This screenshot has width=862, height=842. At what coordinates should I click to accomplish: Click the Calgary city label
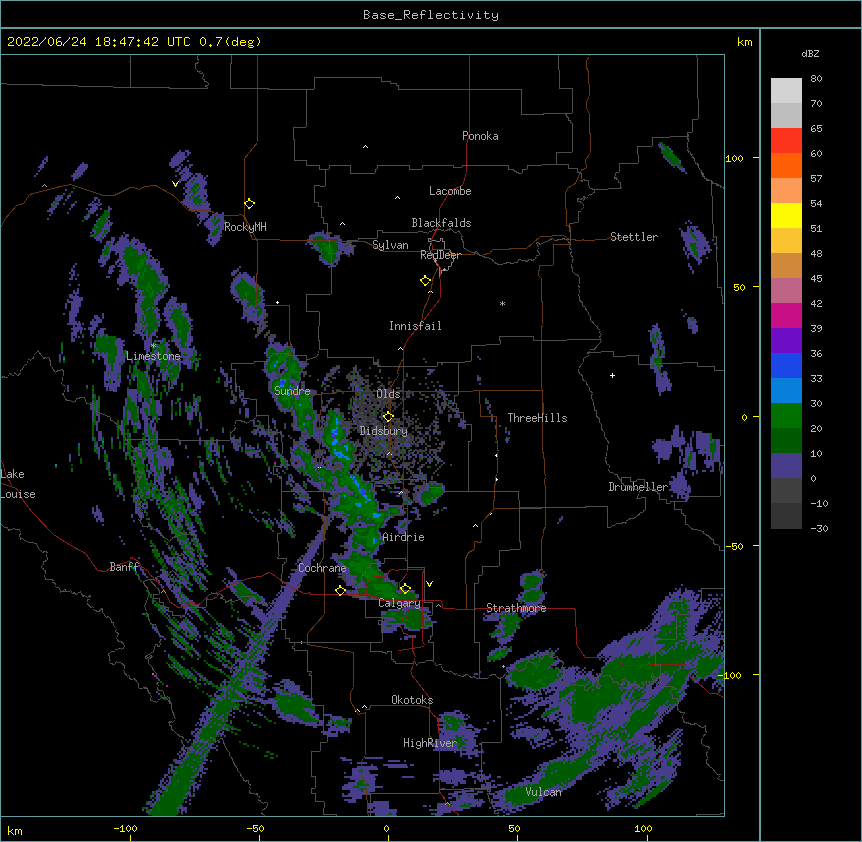coord(399,603)
